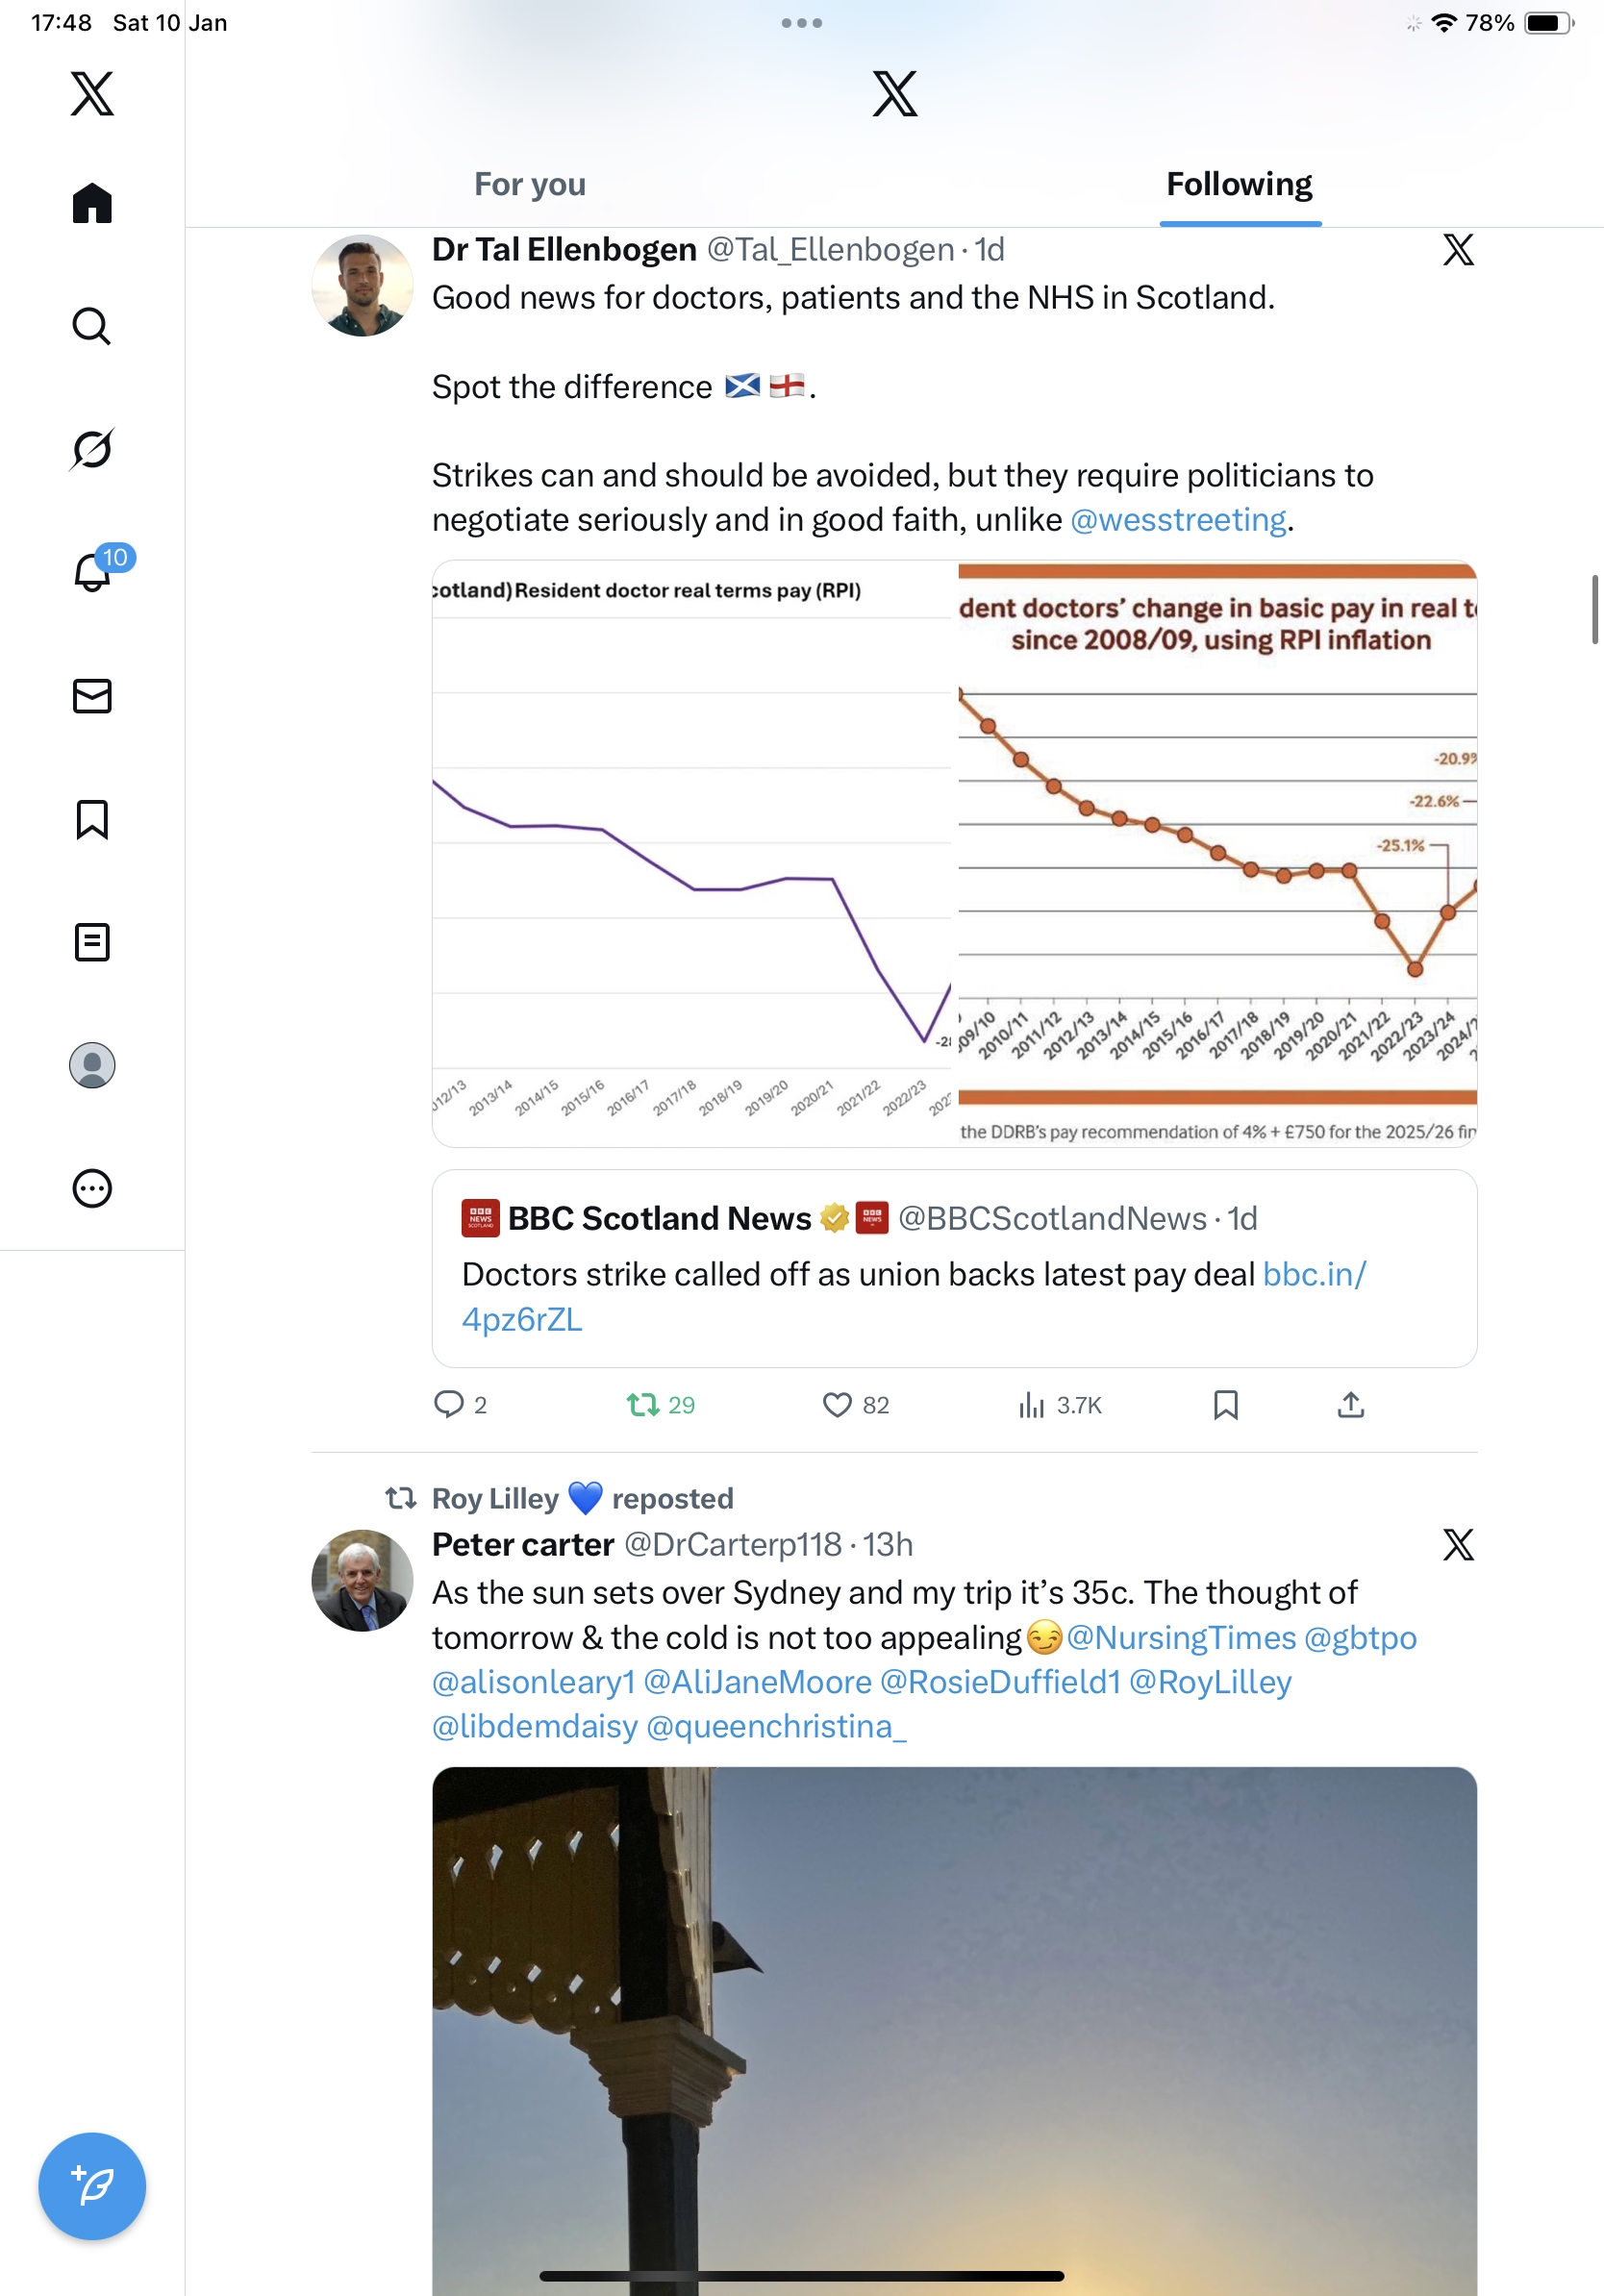Open Grok menu on Peter carter's post
This screenshot has width=1604, height=2296.
pos(1458,1545)
